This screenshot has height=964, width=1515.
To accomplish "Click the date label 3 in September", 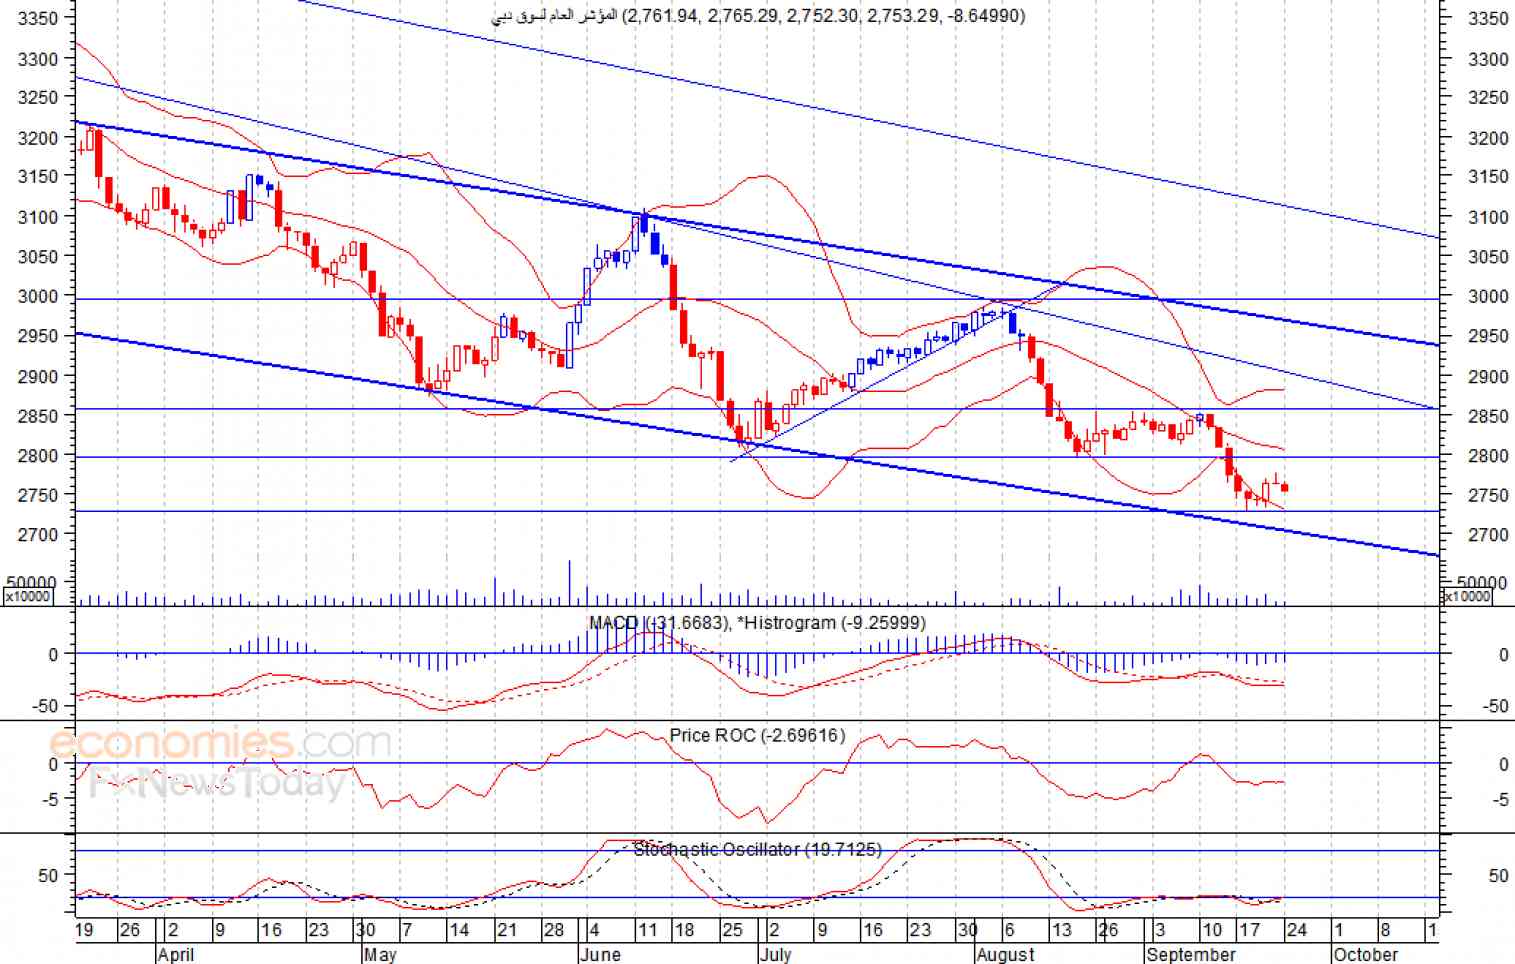I will click(1160, 931).
